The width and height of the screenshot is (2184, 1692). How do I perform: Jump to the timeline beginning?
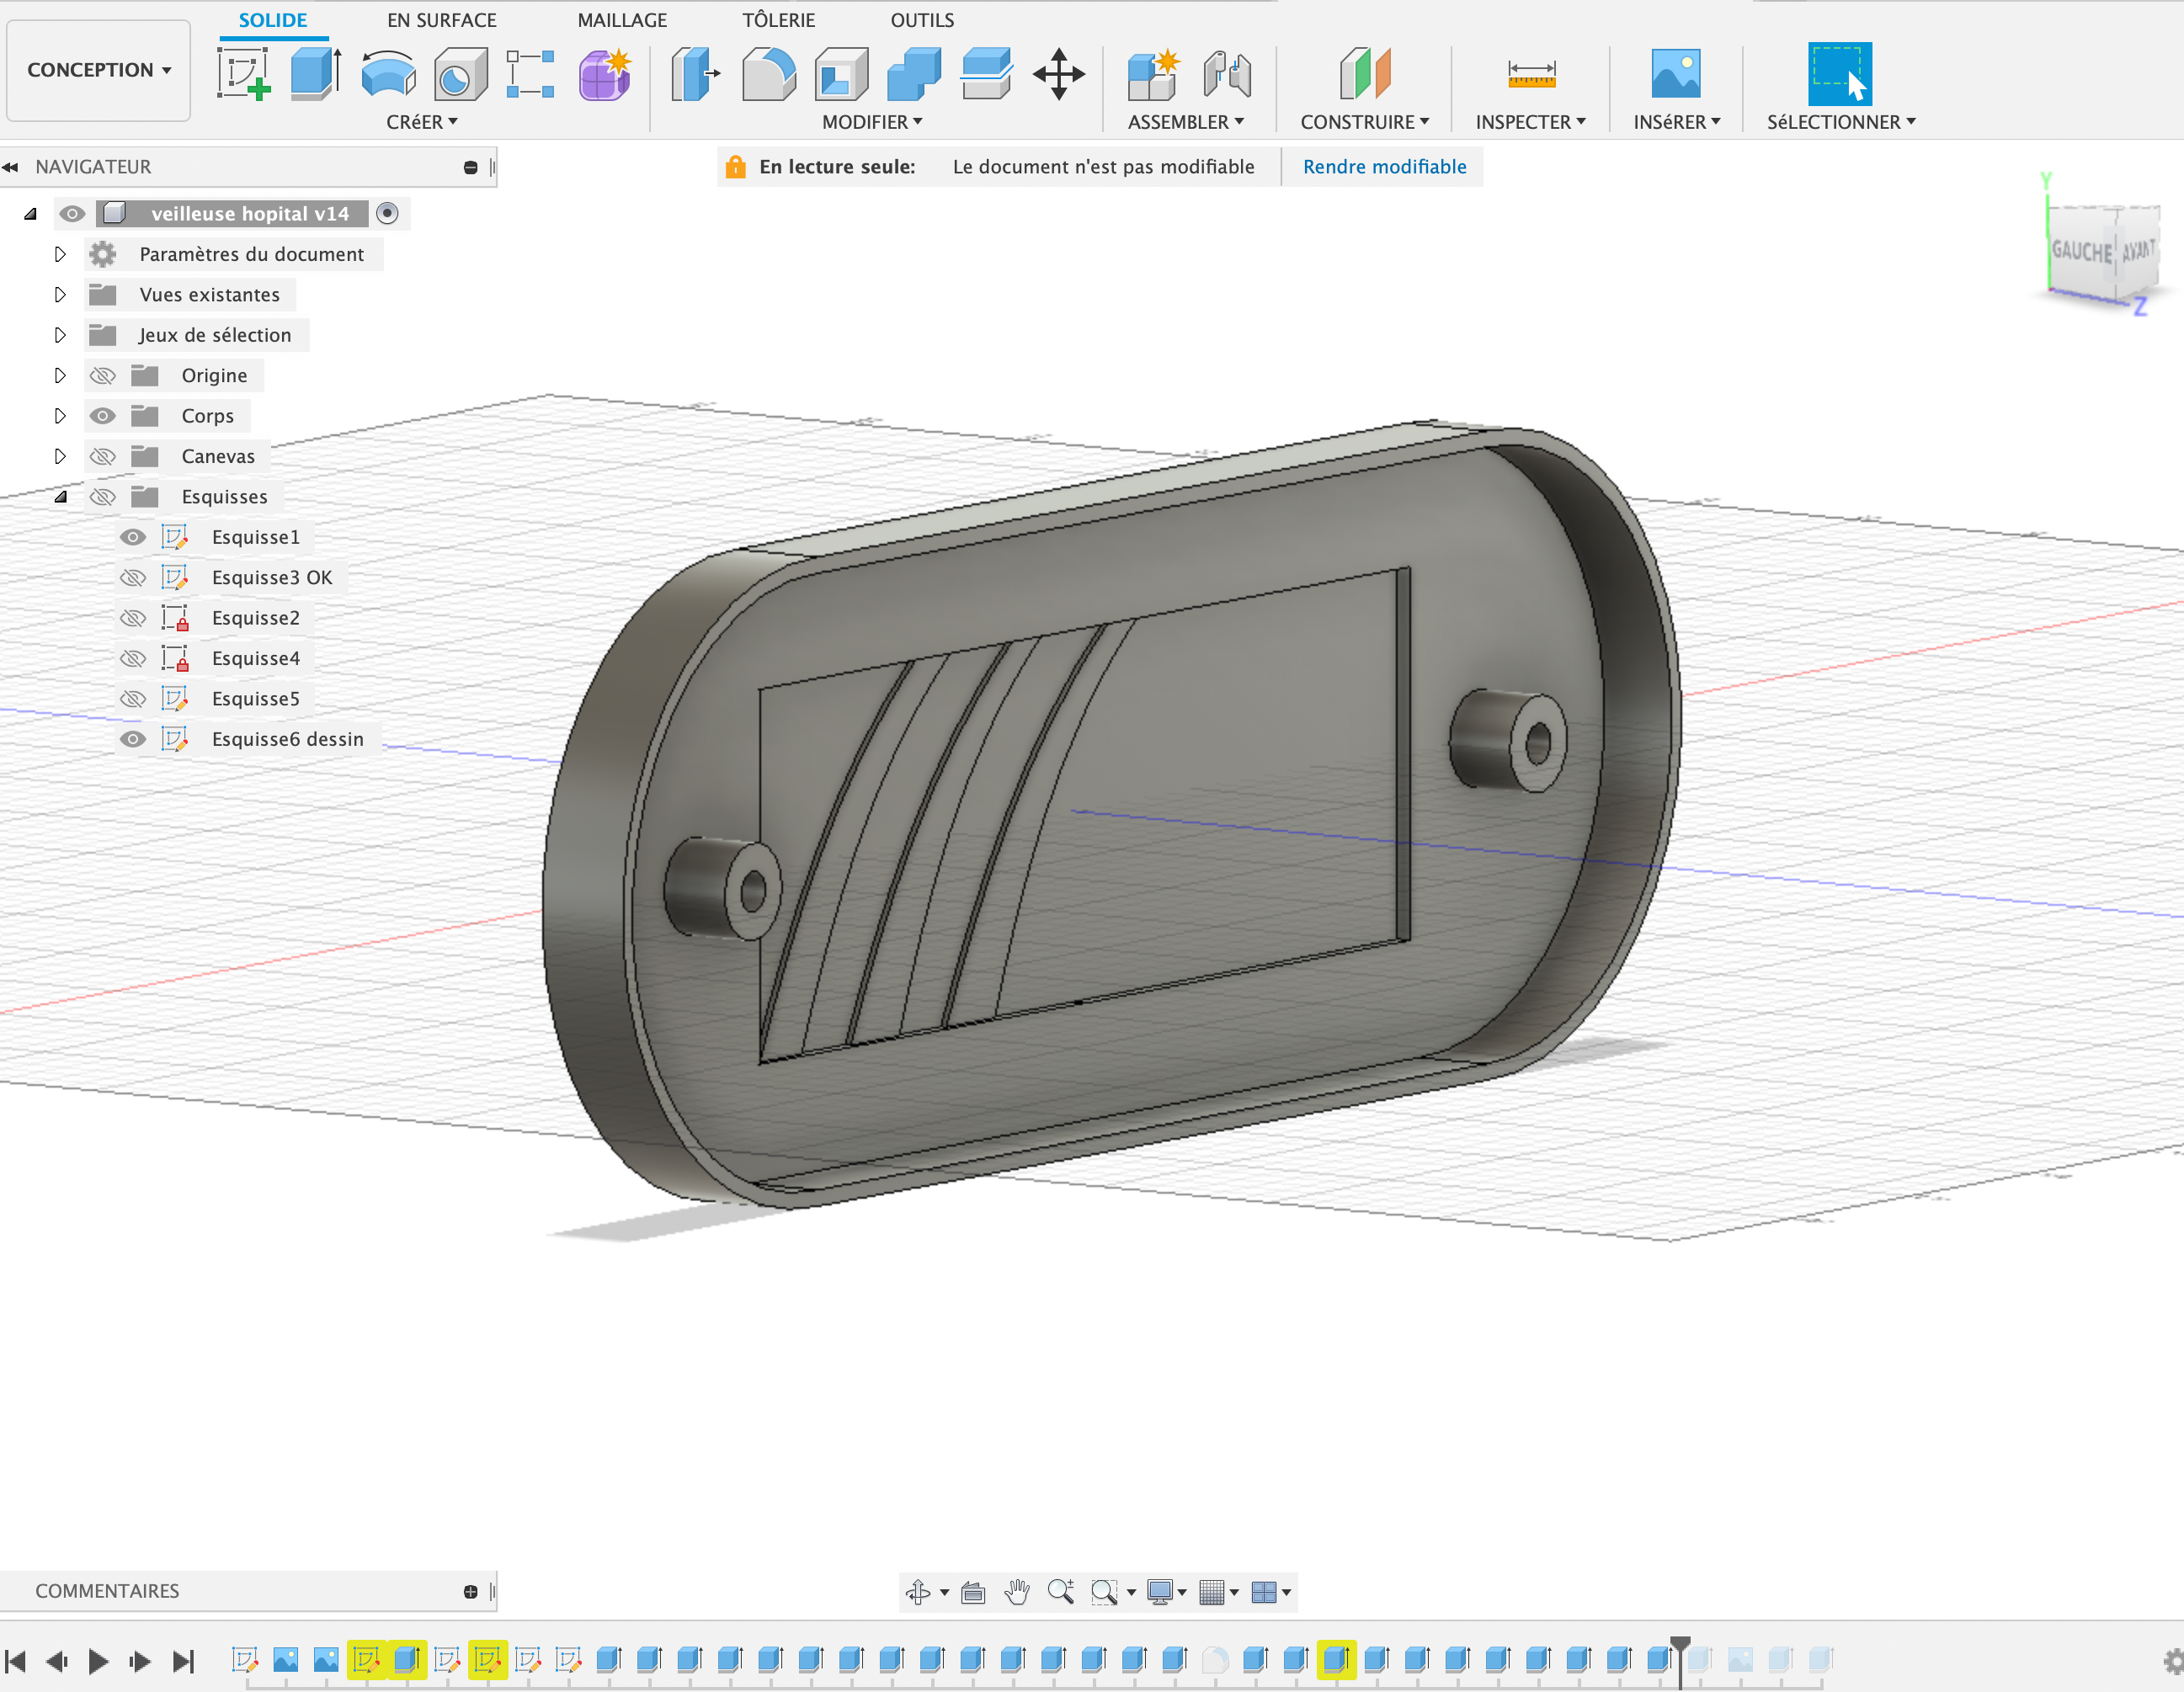point(15,1661)
